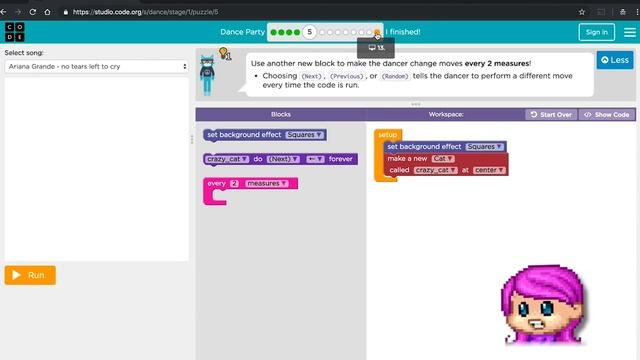Click the lightbulb hint icon
Viewport: 640px width, 360px height.
click(x=224, y=53)
